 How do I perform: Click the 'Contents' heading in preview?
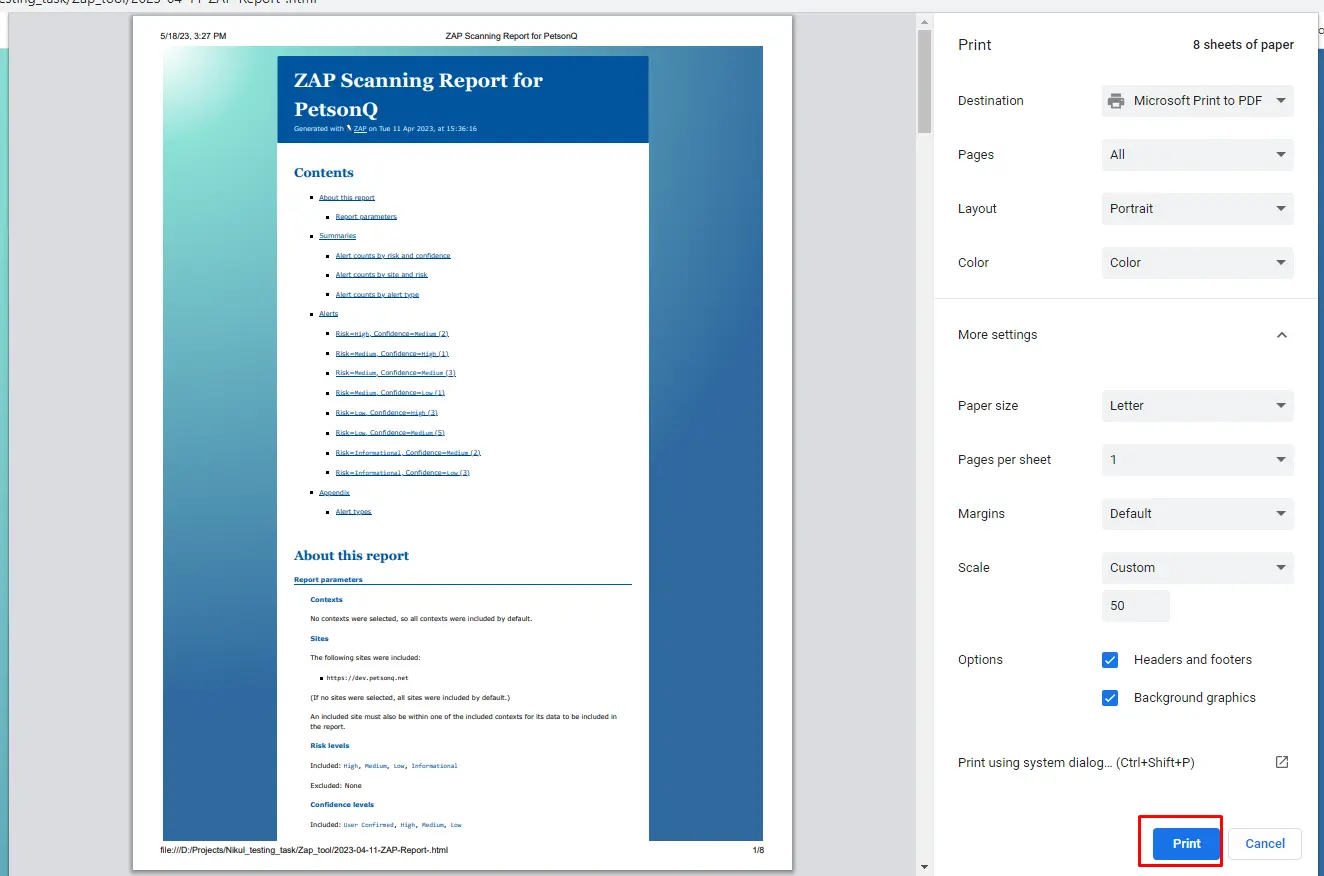(x=324, y=173)
